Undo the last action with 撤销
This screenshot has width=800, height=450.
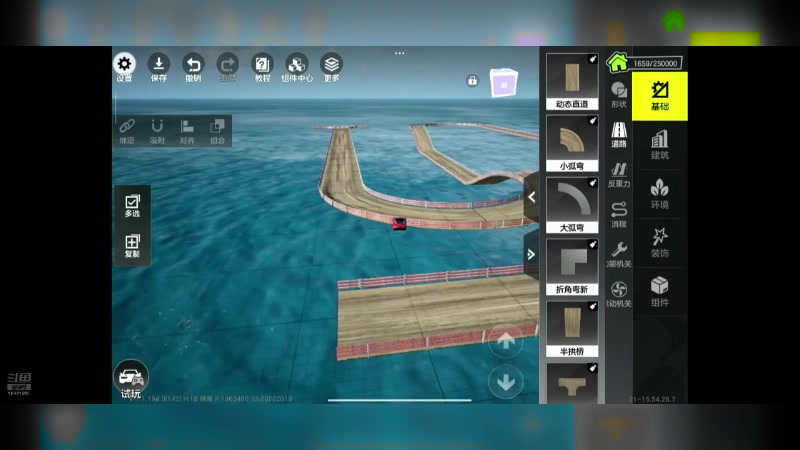click(x=193, y=67)
